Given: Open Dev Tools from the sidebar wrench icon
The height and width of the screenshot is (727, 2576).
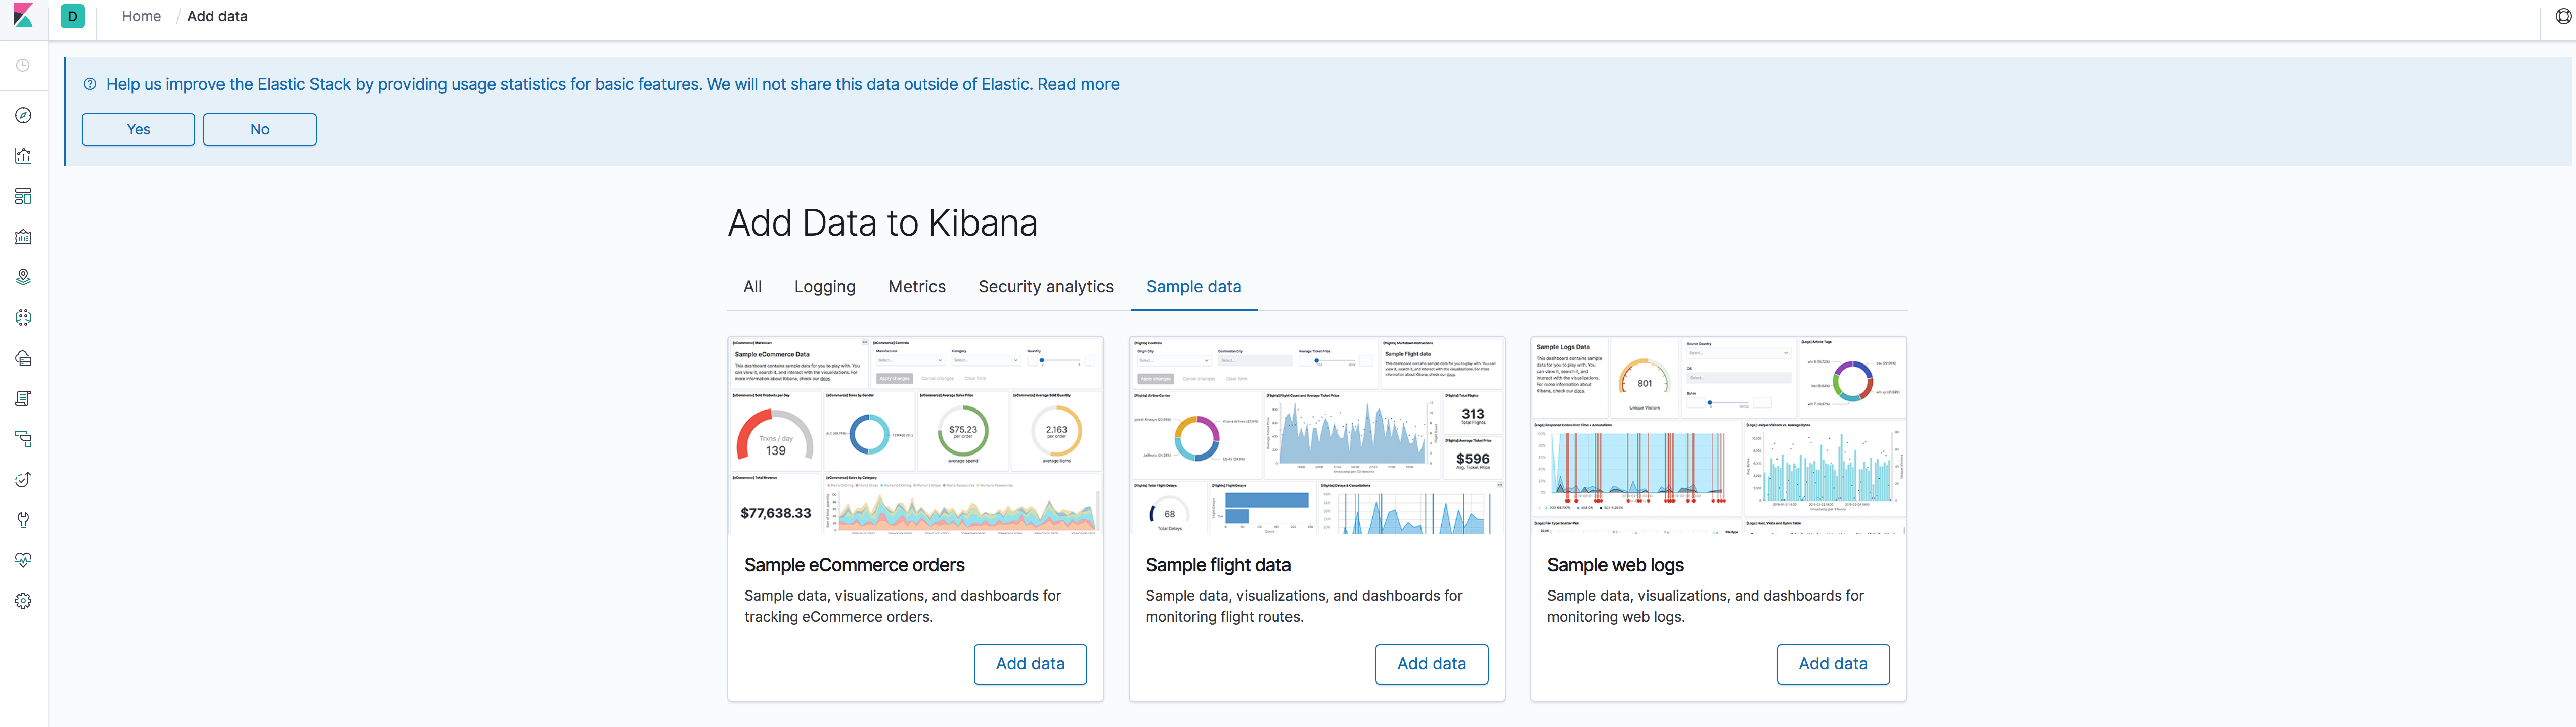Looking at the screenshot, I should [x=23, y=520].
